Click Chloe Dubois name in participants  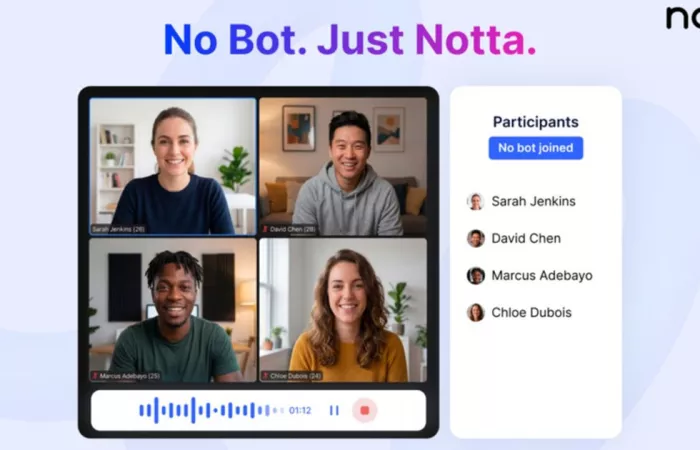coord(531,312)
